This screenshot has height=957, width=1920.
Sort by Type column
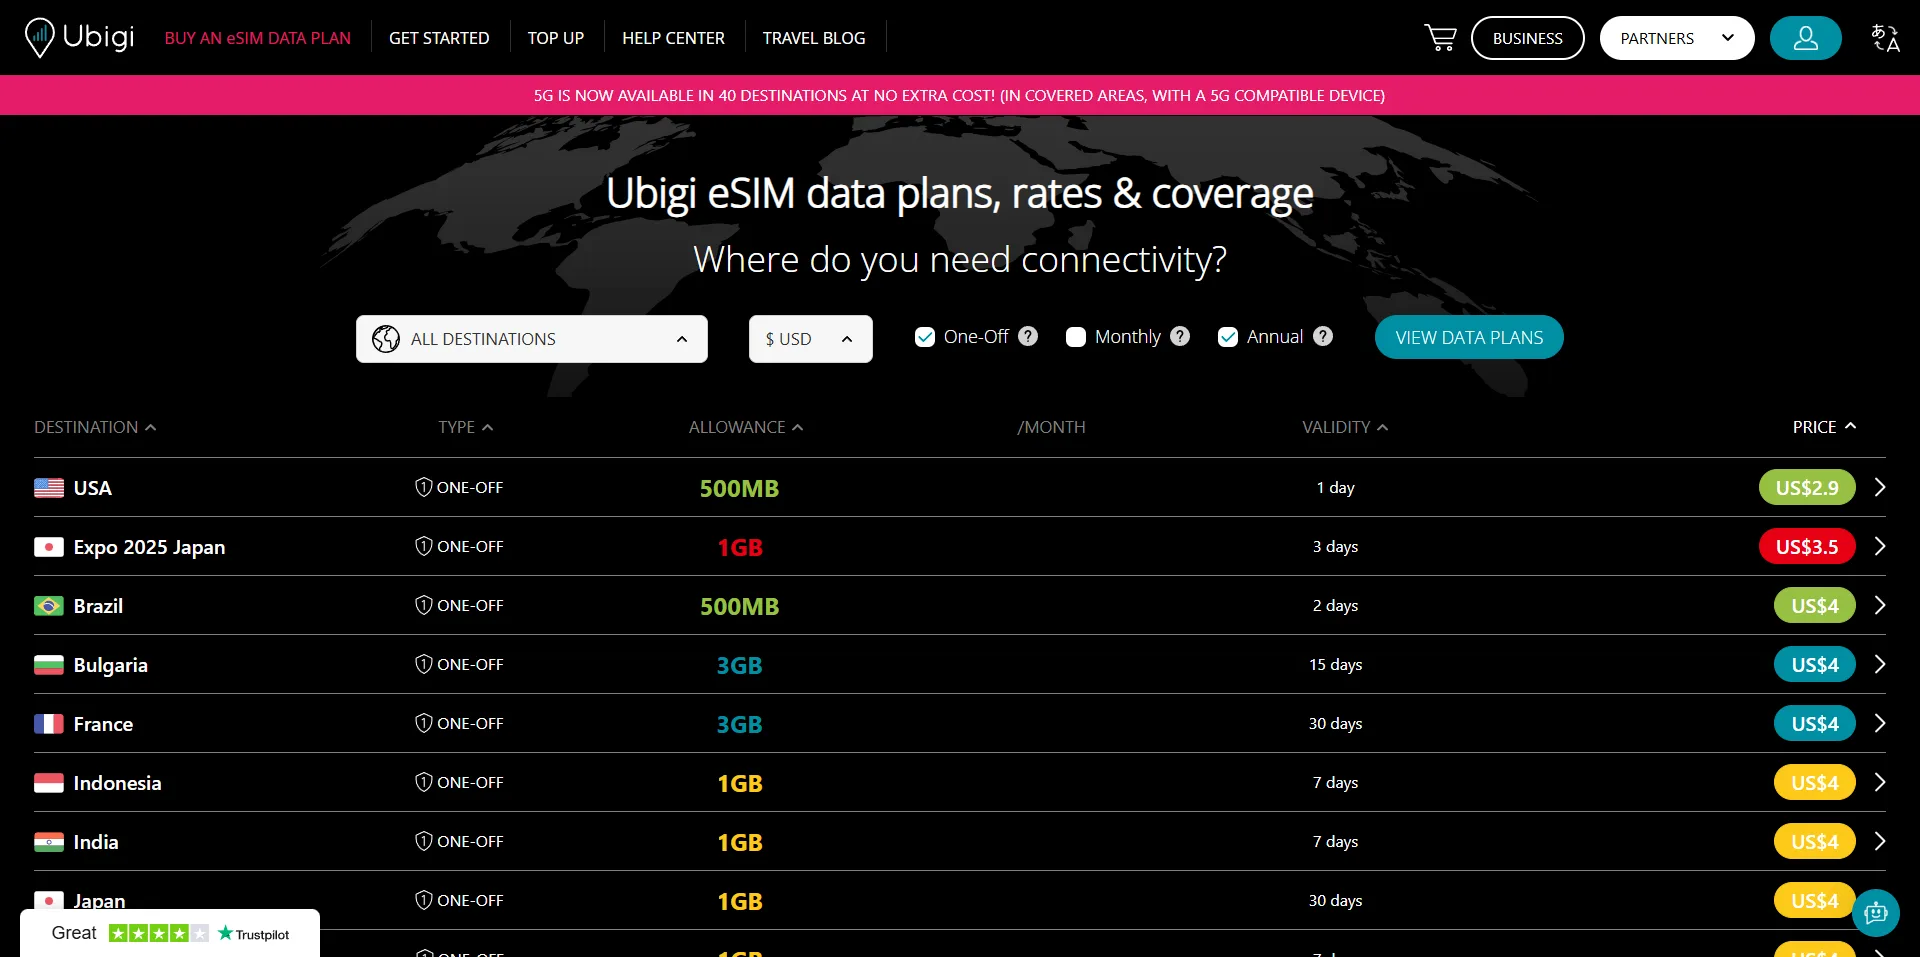coord(465,427)
